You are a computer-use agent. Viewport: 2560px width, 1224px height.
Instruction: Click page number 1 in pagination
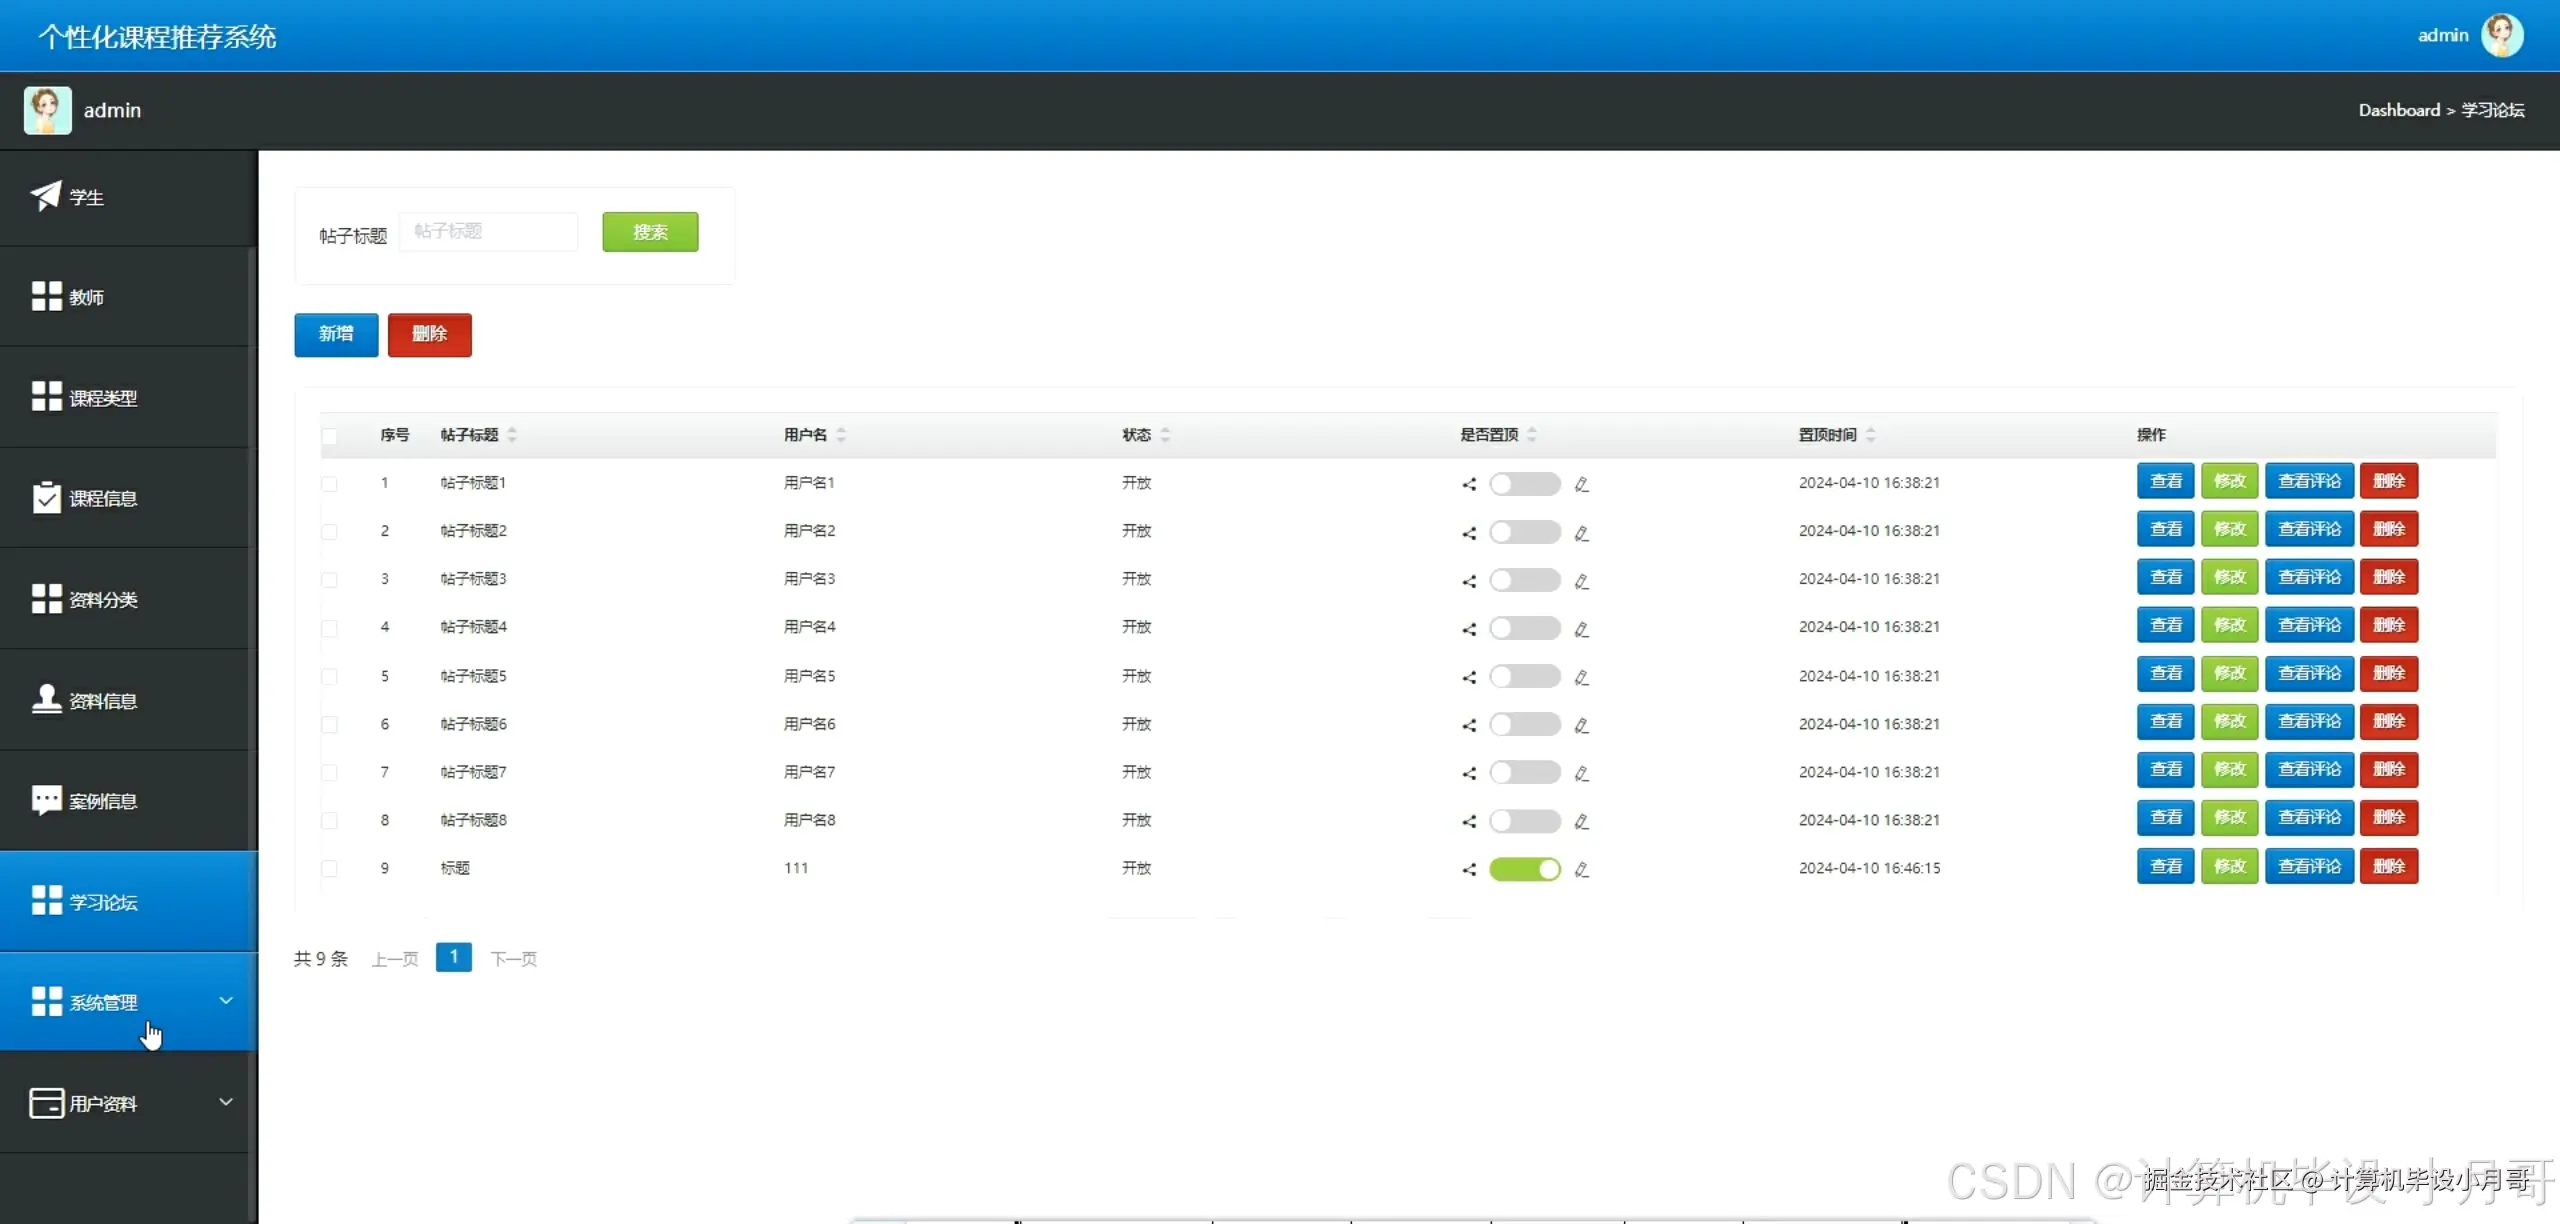tap(453, 957)
